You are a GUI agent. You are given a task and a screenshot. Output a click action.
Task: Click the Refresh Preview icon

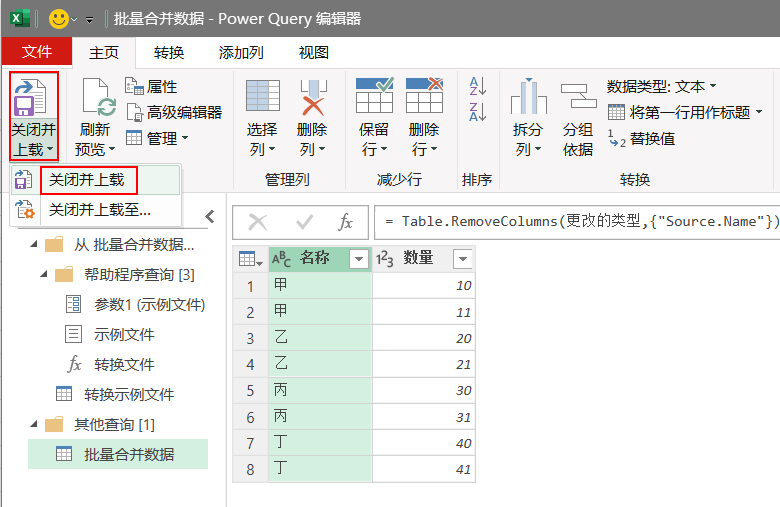pos(99,96)
